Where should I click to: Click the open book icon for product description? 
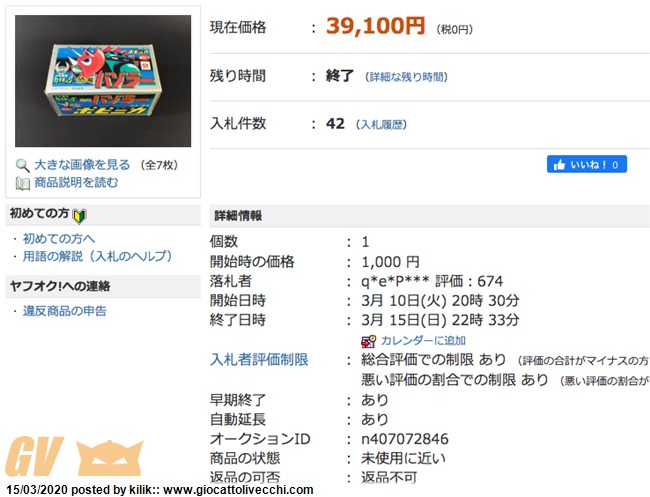click(x=23, y=183)
